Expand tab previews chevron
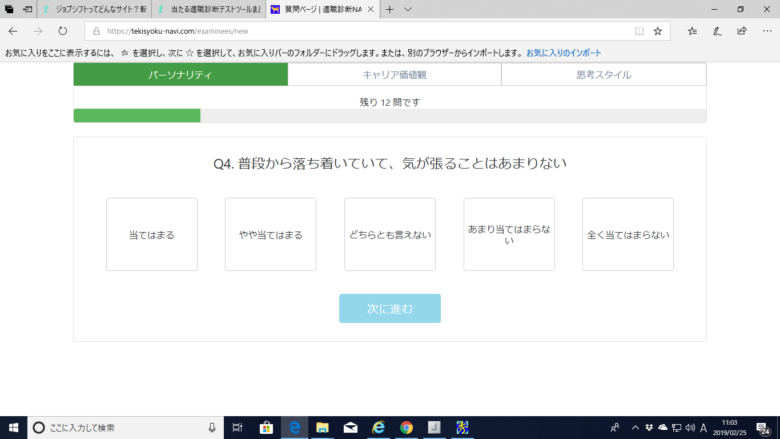Screen dimensions: 780x439 point(408,9)
